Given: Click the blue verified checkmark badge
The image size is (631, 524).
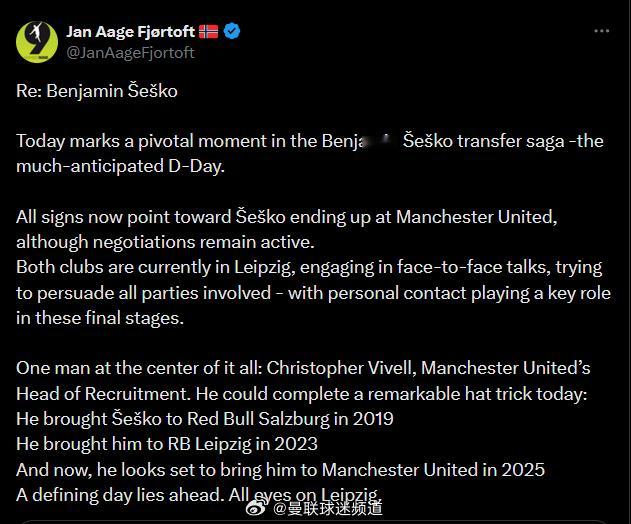Looking at the screenshot, I should click(232, 31).
